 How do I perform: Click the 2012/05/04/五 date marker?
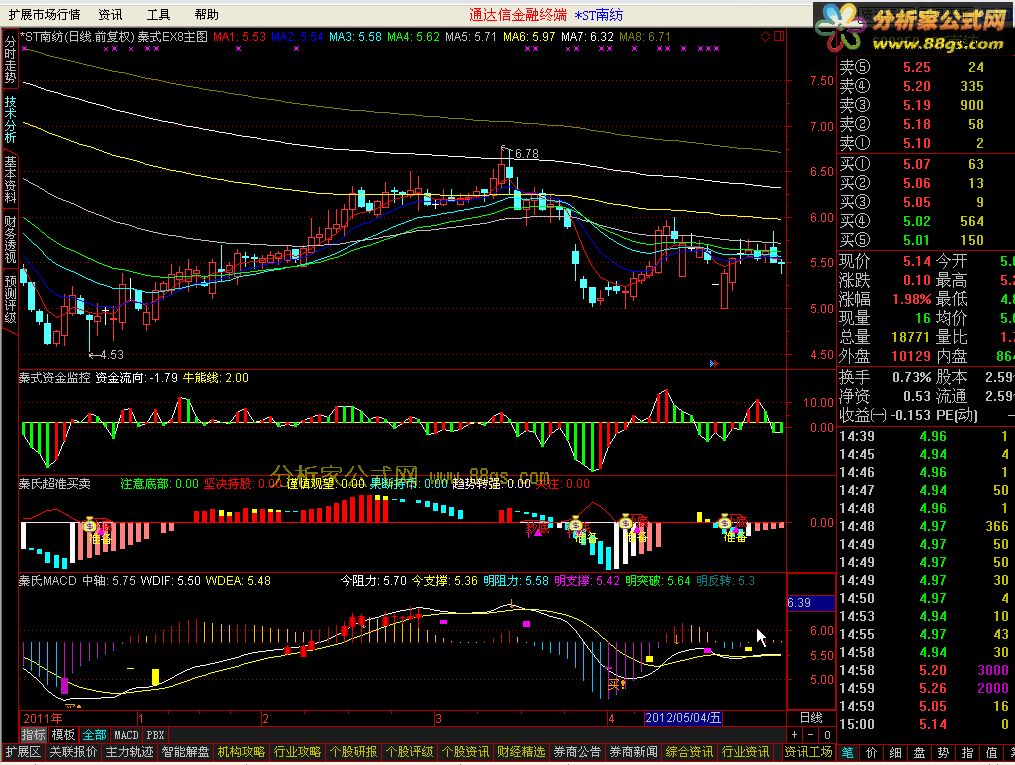coord(683,718)
